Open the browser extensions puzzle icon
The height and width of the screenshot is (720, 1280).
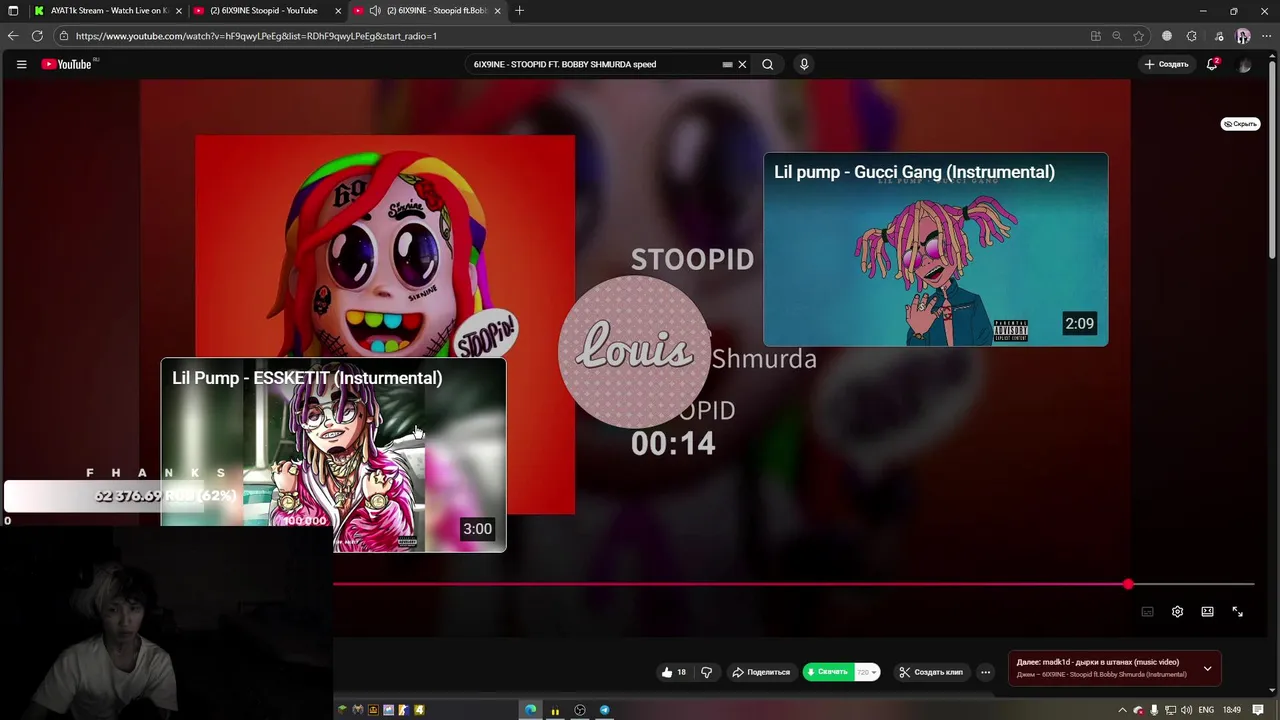point(1192,36)
